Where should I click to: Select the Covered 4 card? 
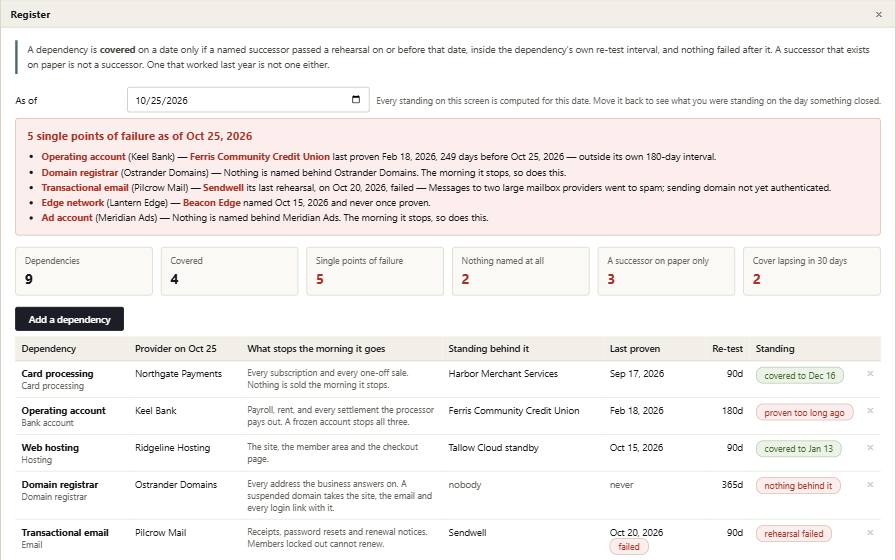coord(229,271)
